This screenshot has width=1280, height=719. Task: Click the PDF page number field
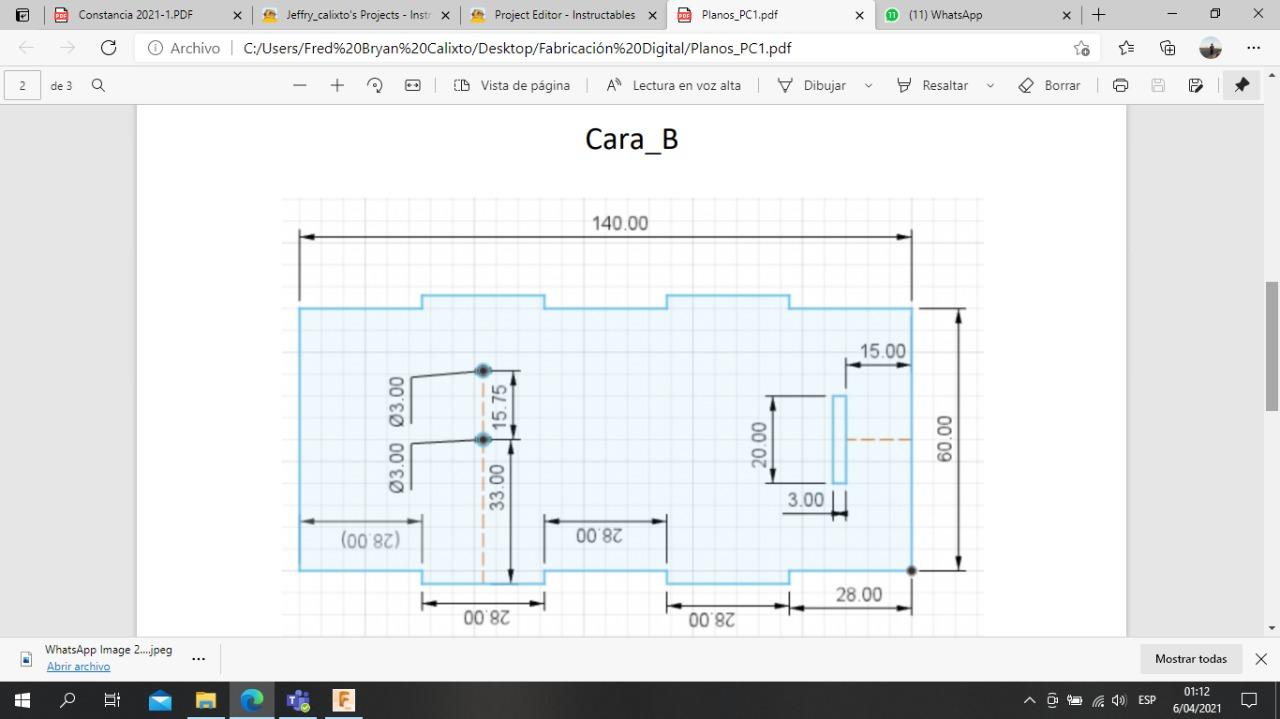point(22,85)
